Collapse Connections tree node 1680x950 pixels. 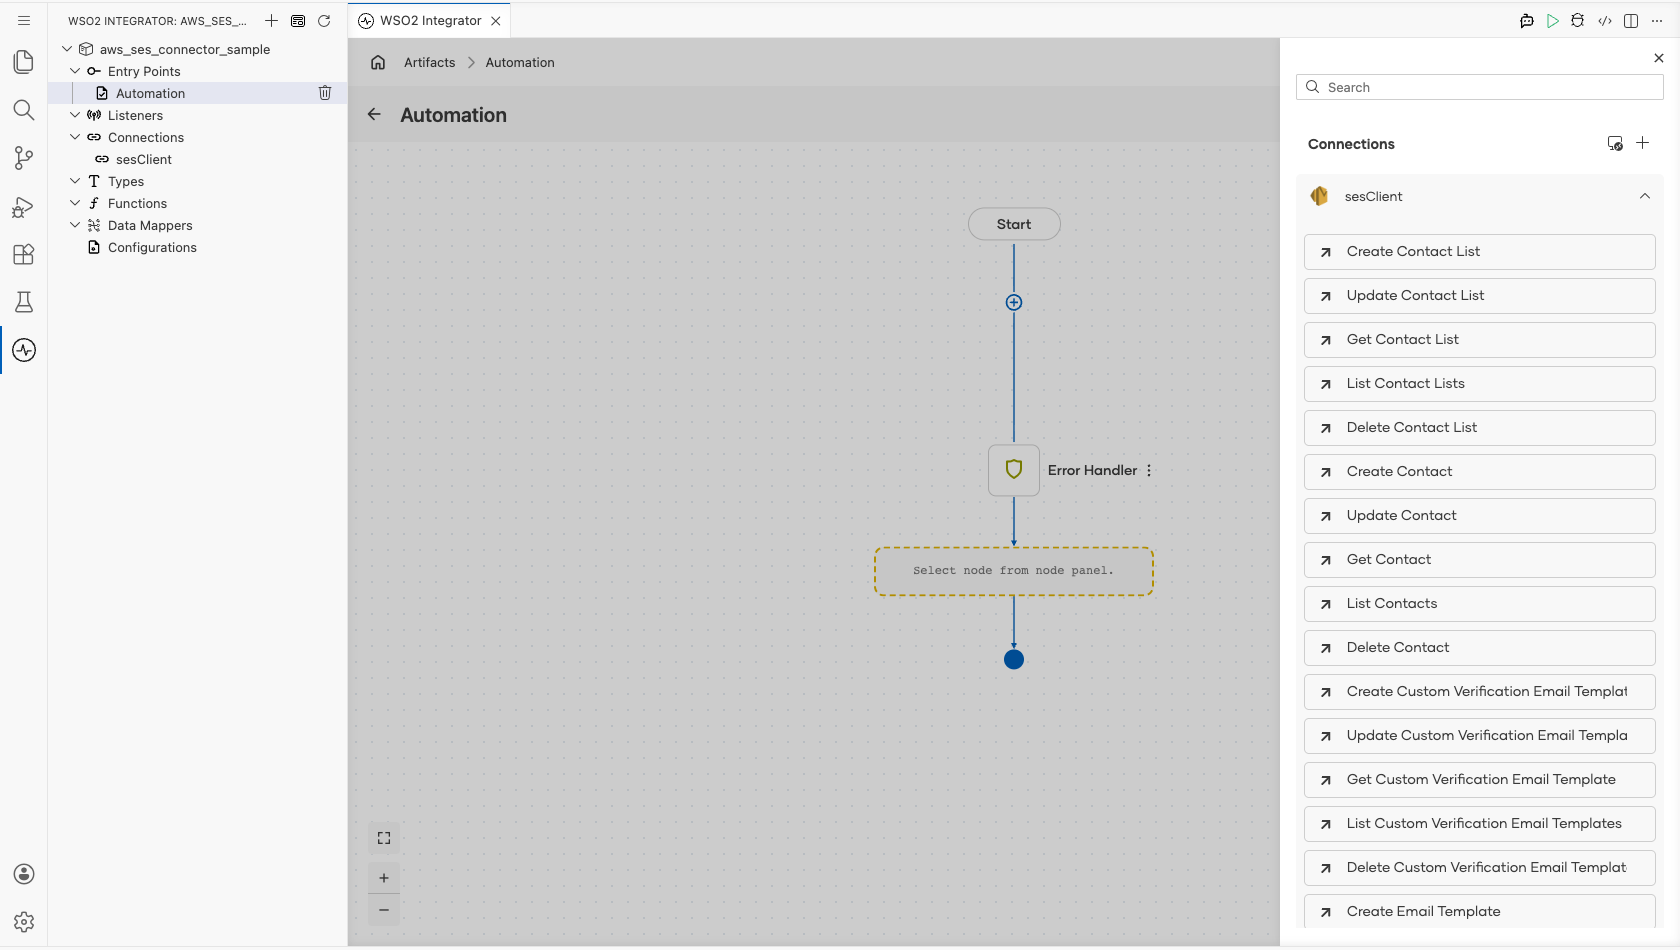tap(75, 137)
